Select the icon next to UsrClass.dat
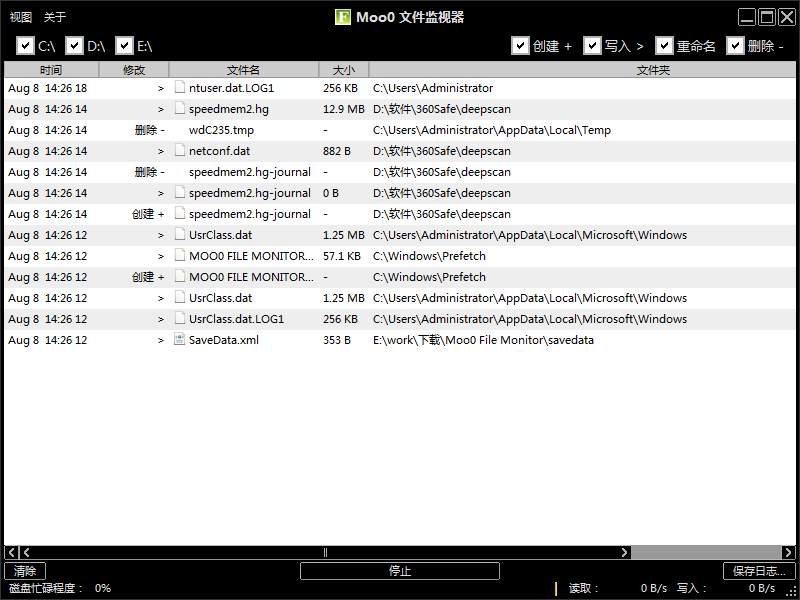The image size is (800, 600). point(178,235)
